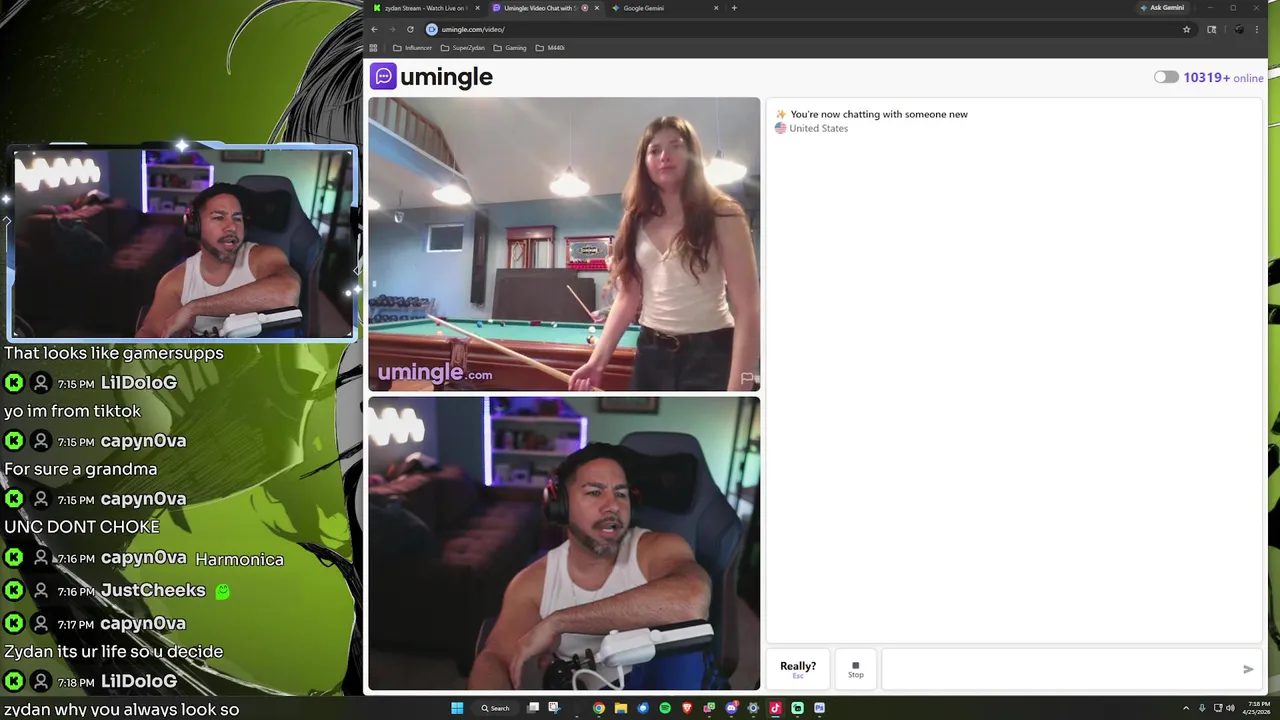This screenshot has height=720, width=1280.
Task: Open the M440i bookmark folder
Action: (x=550, y=47)
